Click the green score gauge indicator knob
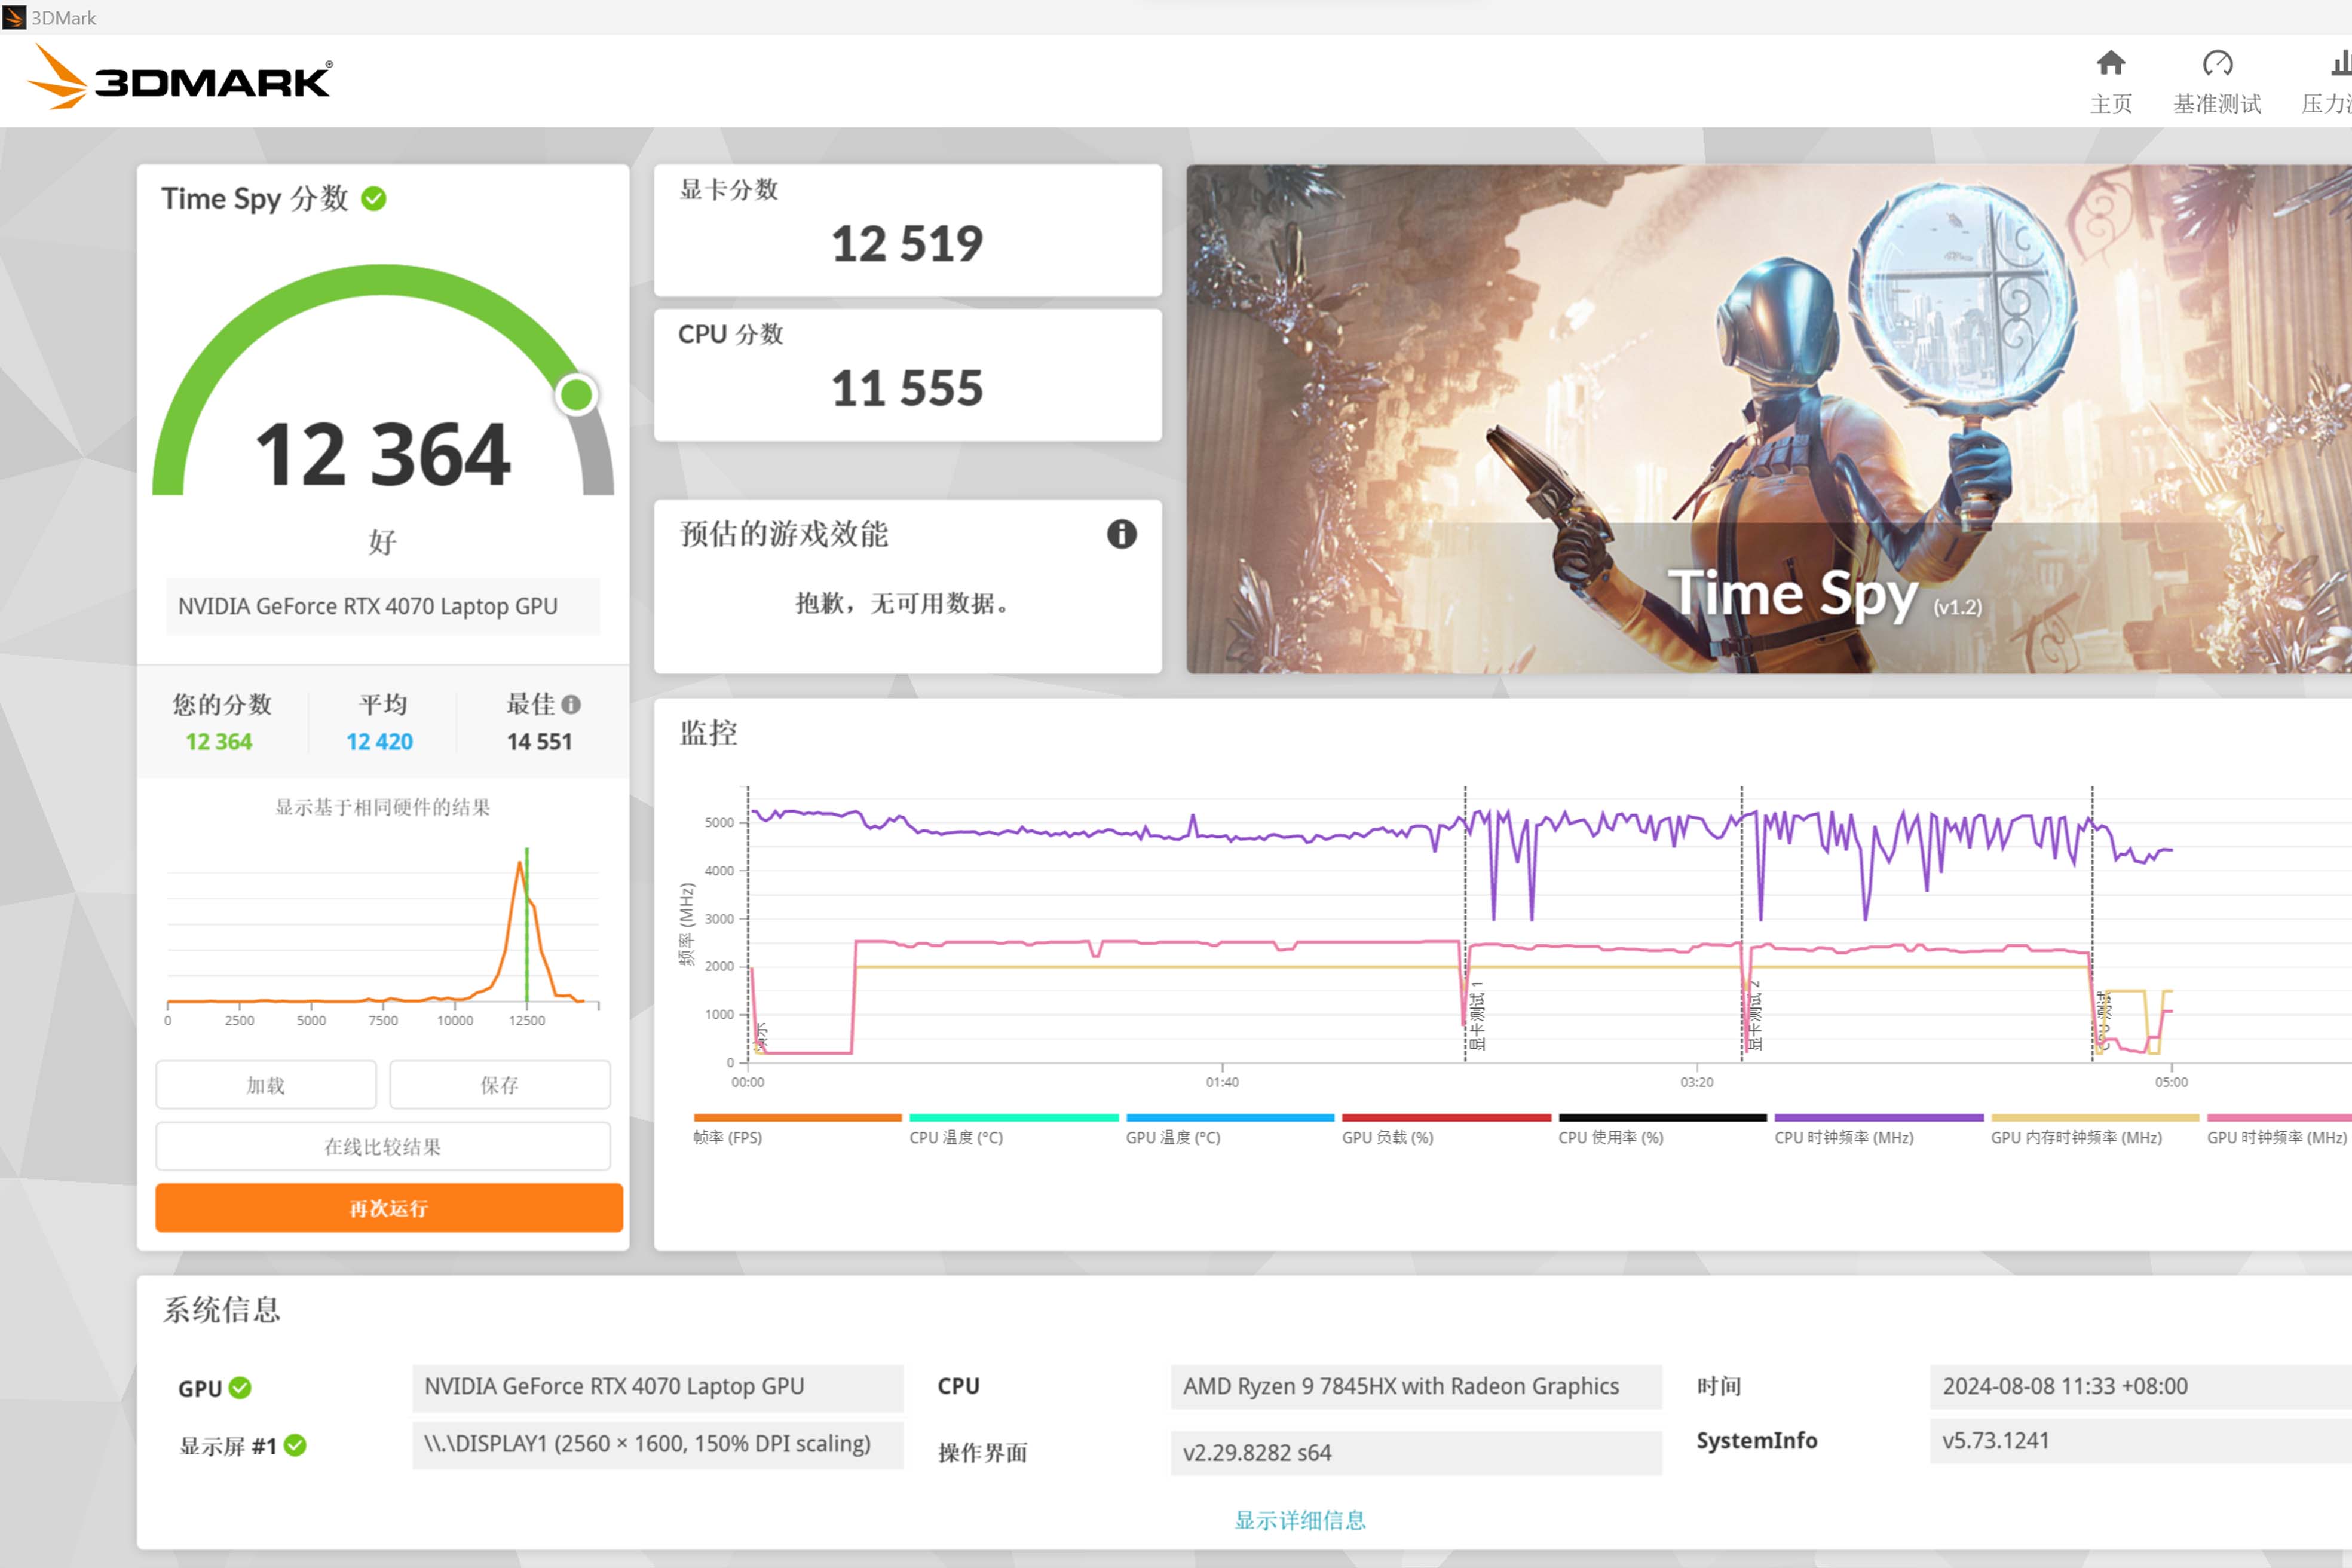The width and height of the screenshot is (2352, 1568). click(576, 395)
